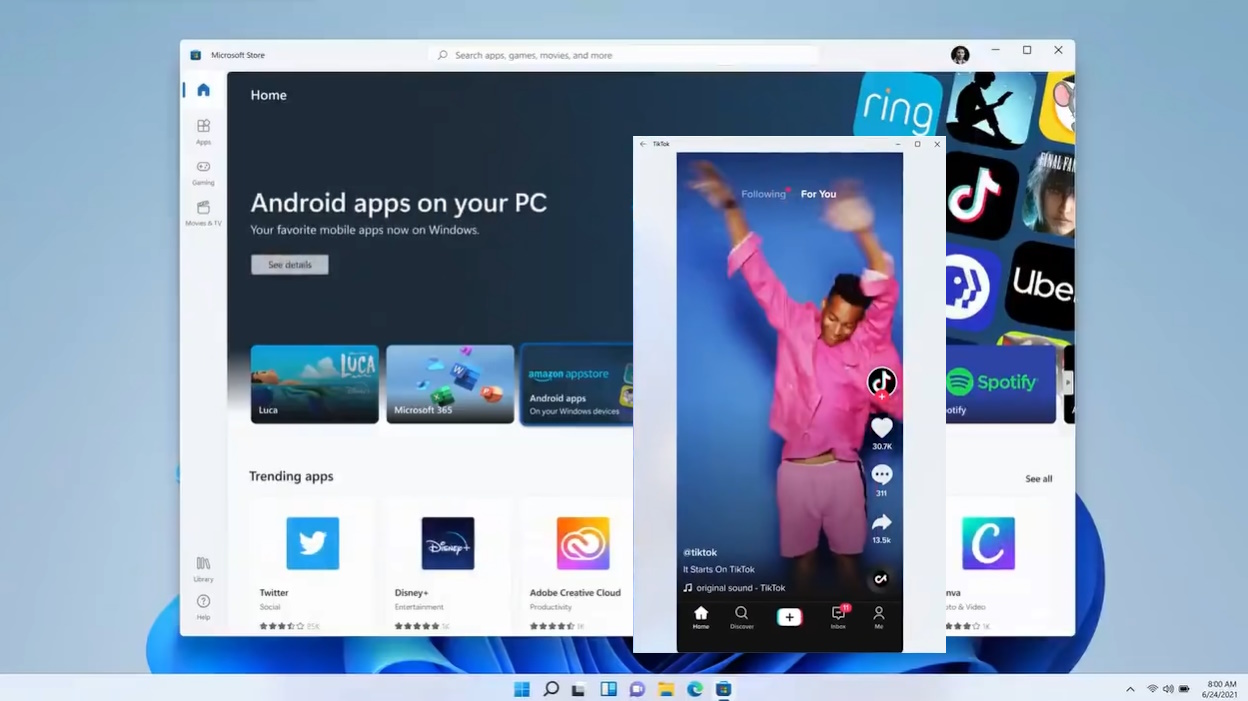
Task: Click the Microsoft Store search box
Action: (x=624, y=55)
